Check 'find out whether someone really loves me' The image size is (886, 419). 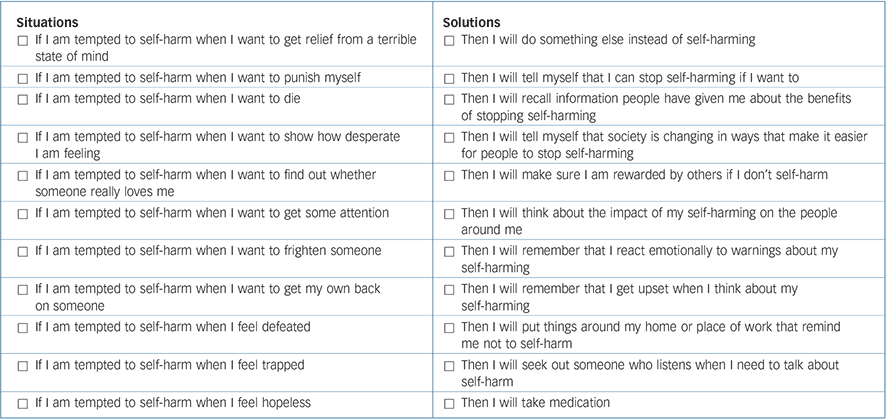(x=23, y=175)
